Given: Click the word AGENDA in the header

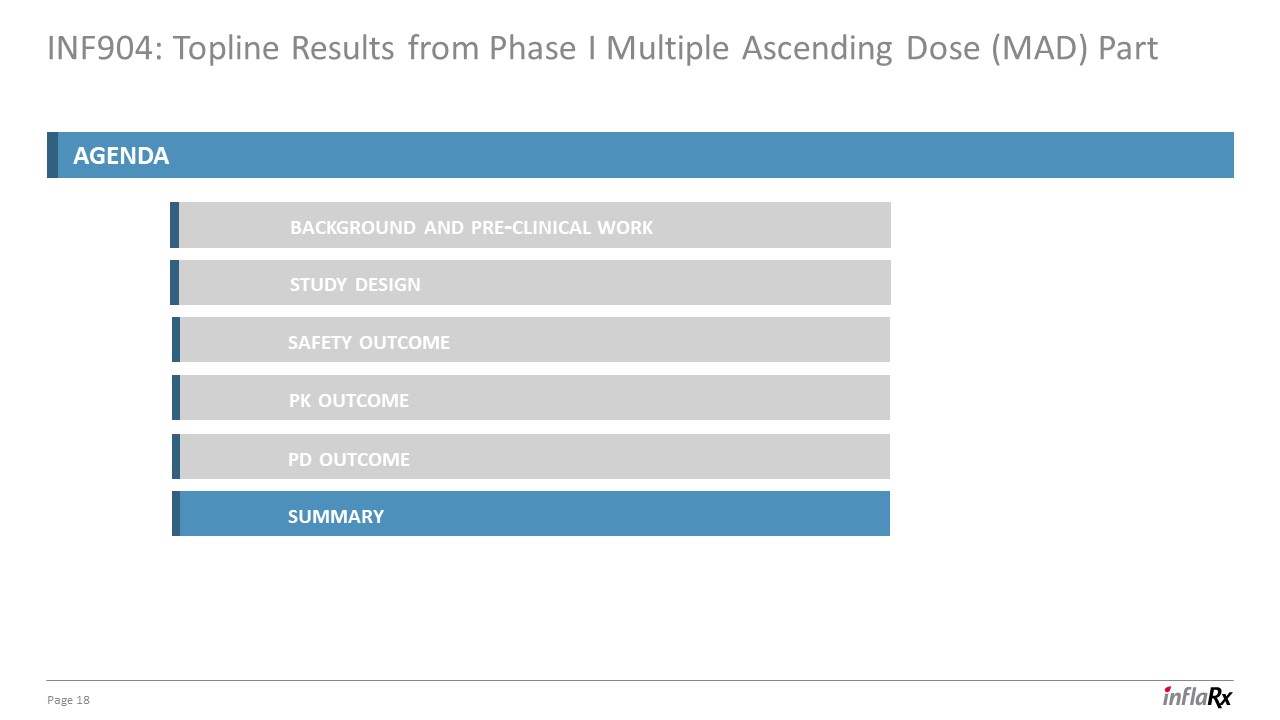Looking at the screenshot, I should pyautogui.click(x=121, y=156).
